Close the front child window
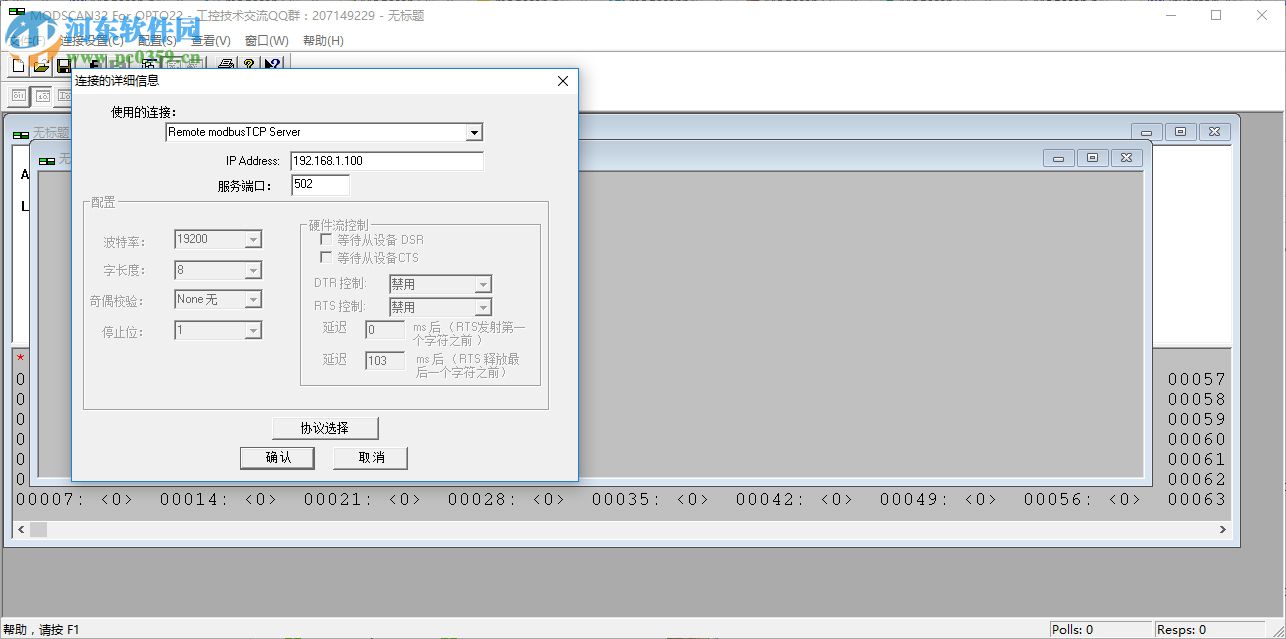This screenshot has height=639, width=1286. click(x=1126, y=158)
